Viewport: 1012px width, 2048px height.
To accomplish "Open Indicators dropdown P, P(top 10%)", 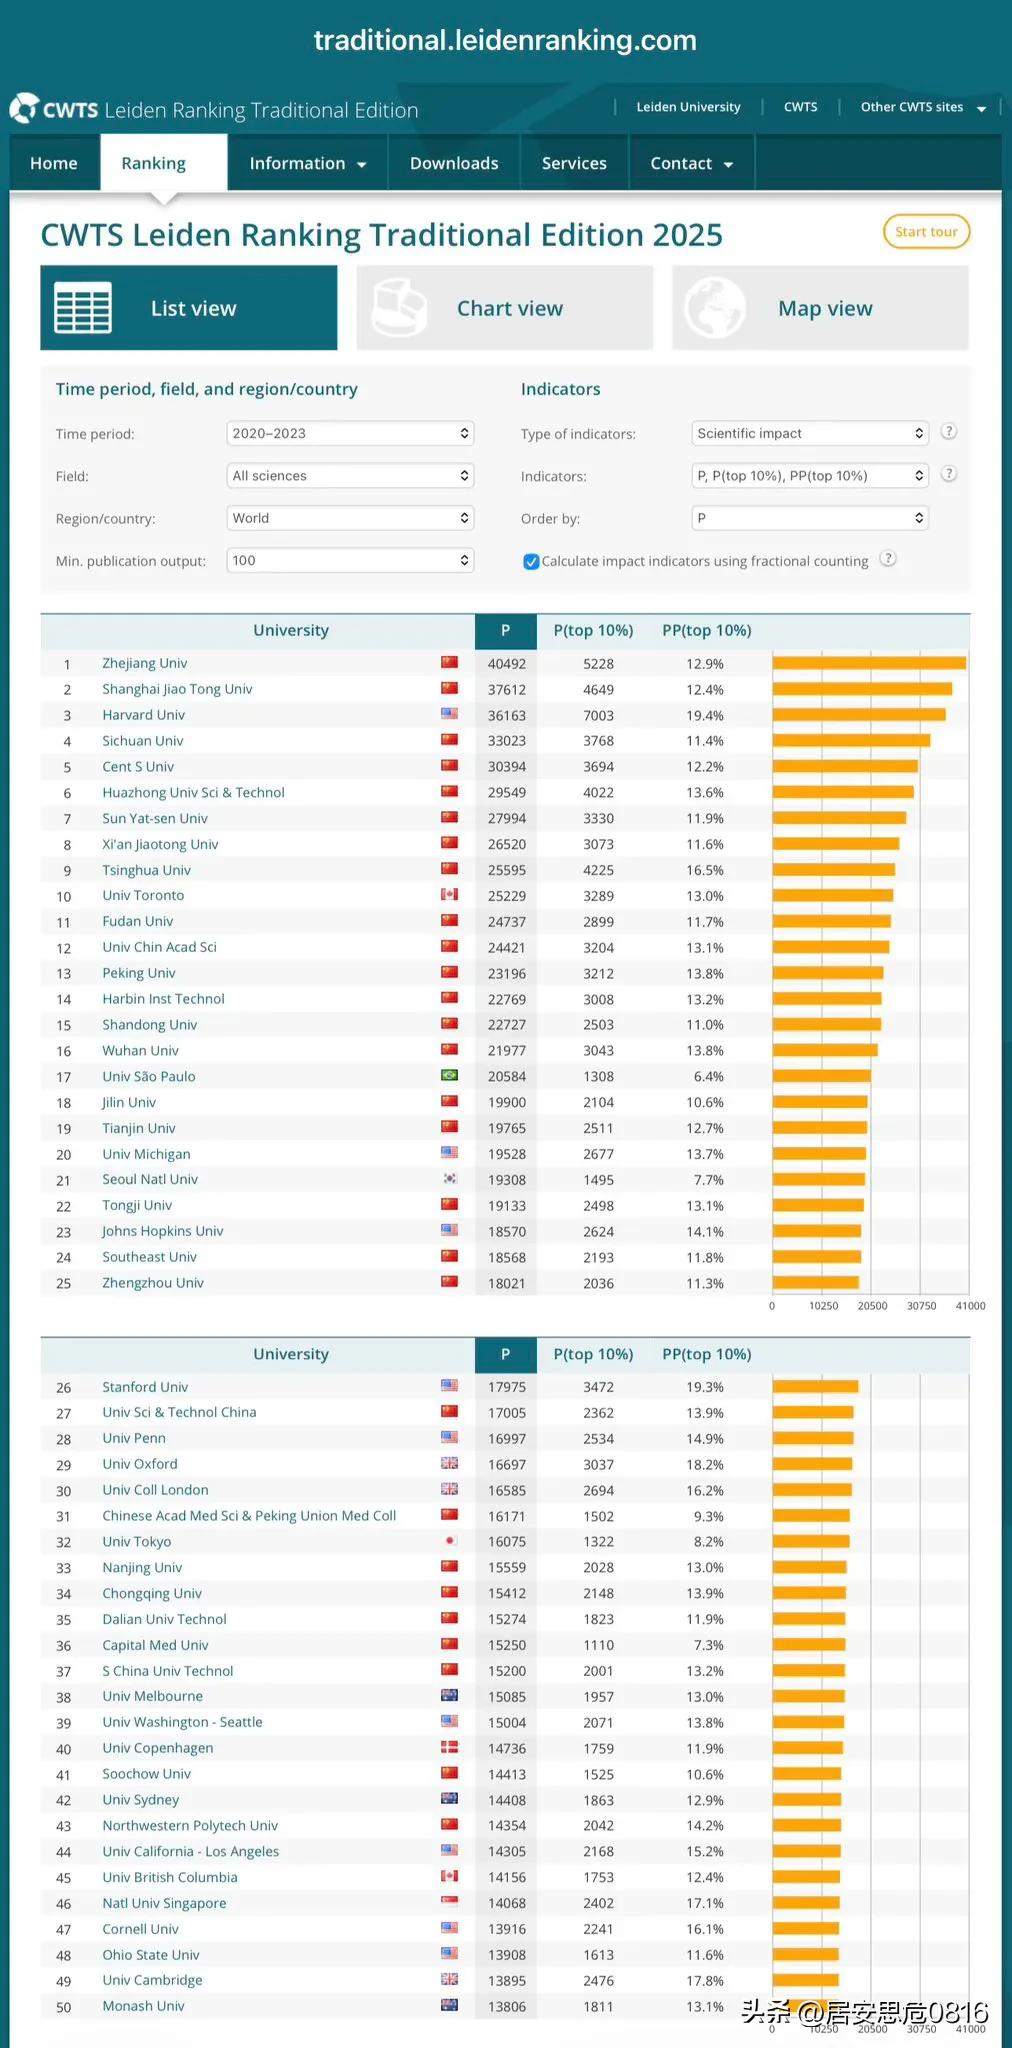I will (x=810, y=475).
